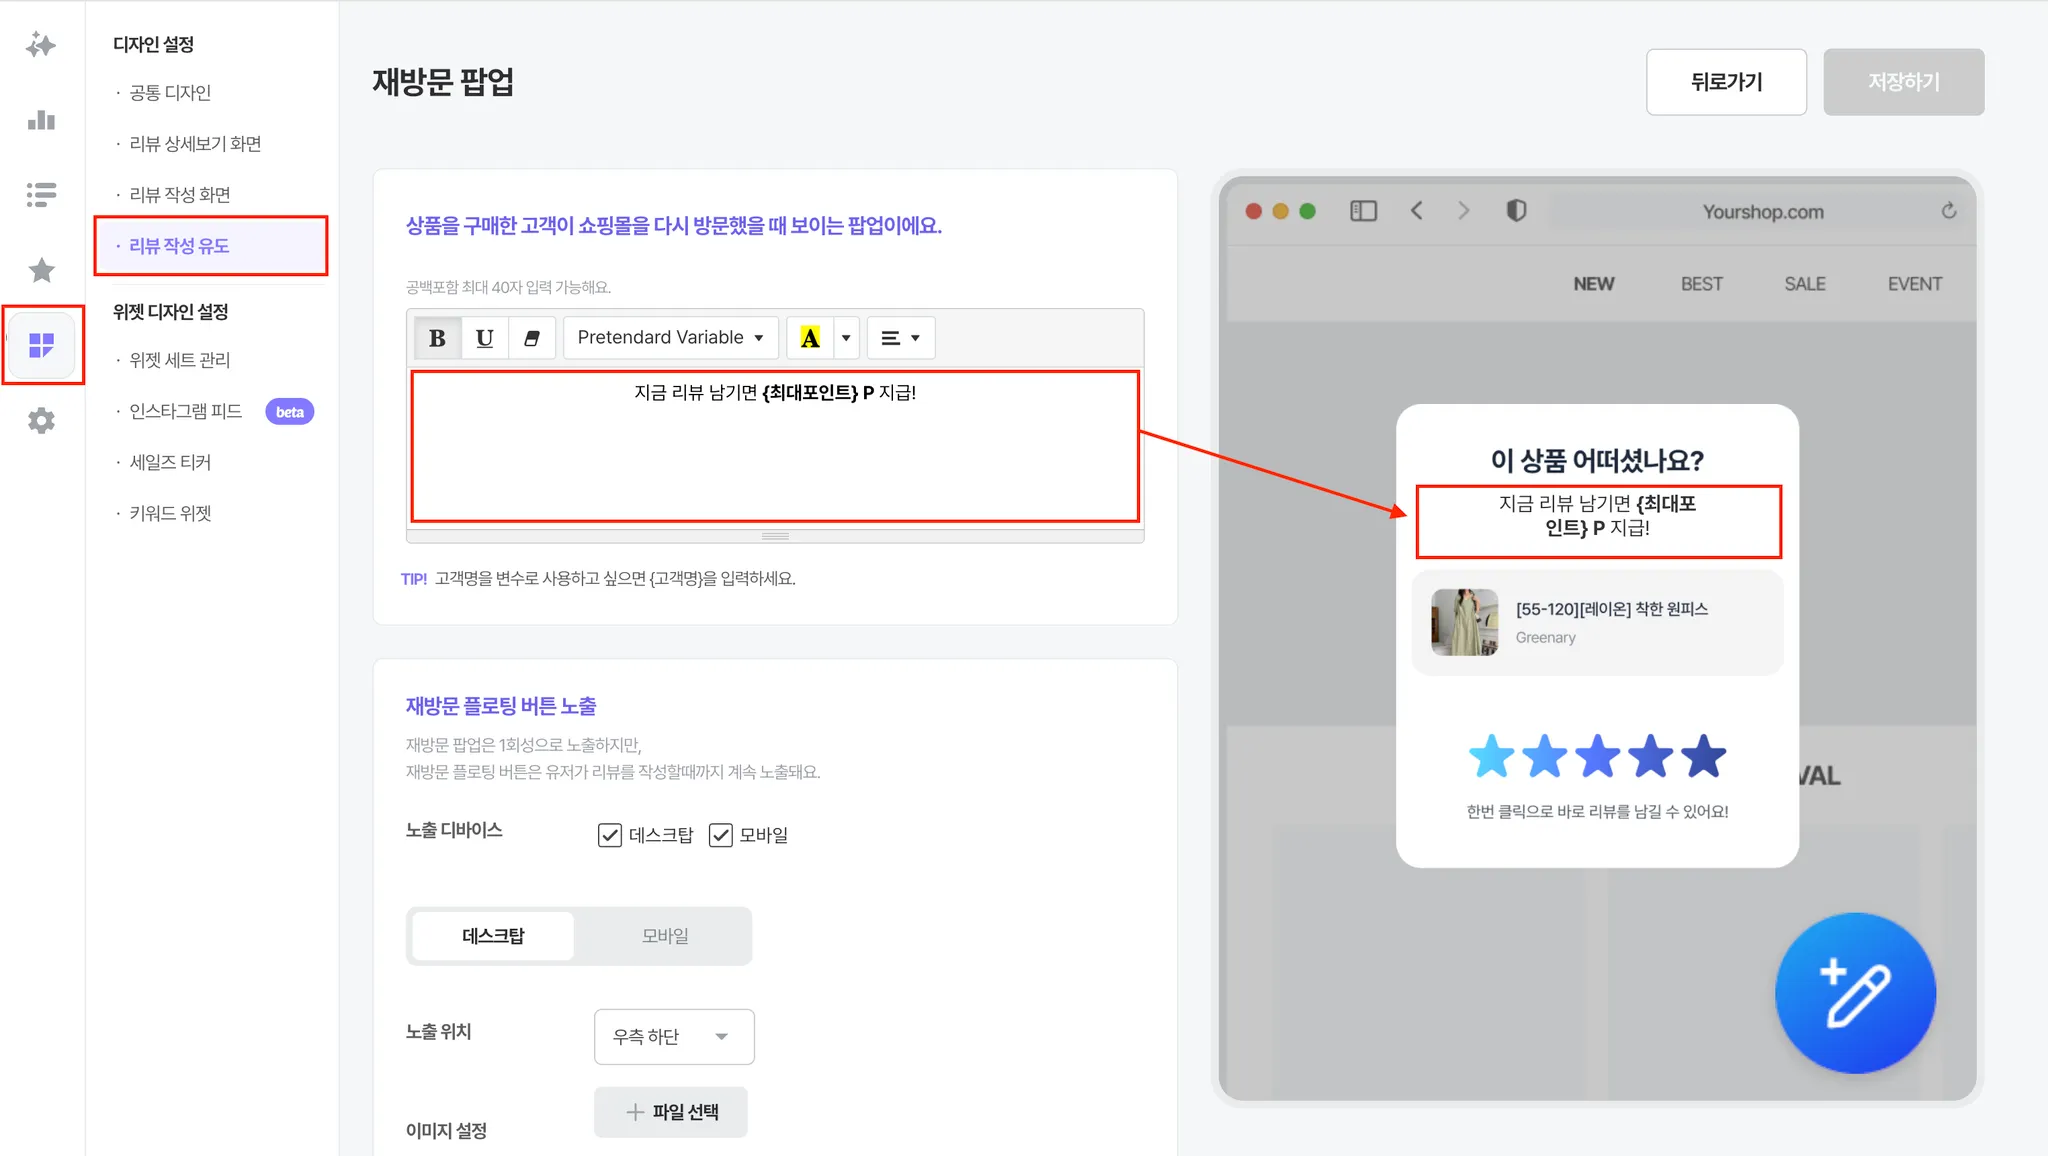The height and width of the screenshot is (1156, 2048).
Task: Open the Pretendard Variable font dropdown
Action: (x=670, y=338)
